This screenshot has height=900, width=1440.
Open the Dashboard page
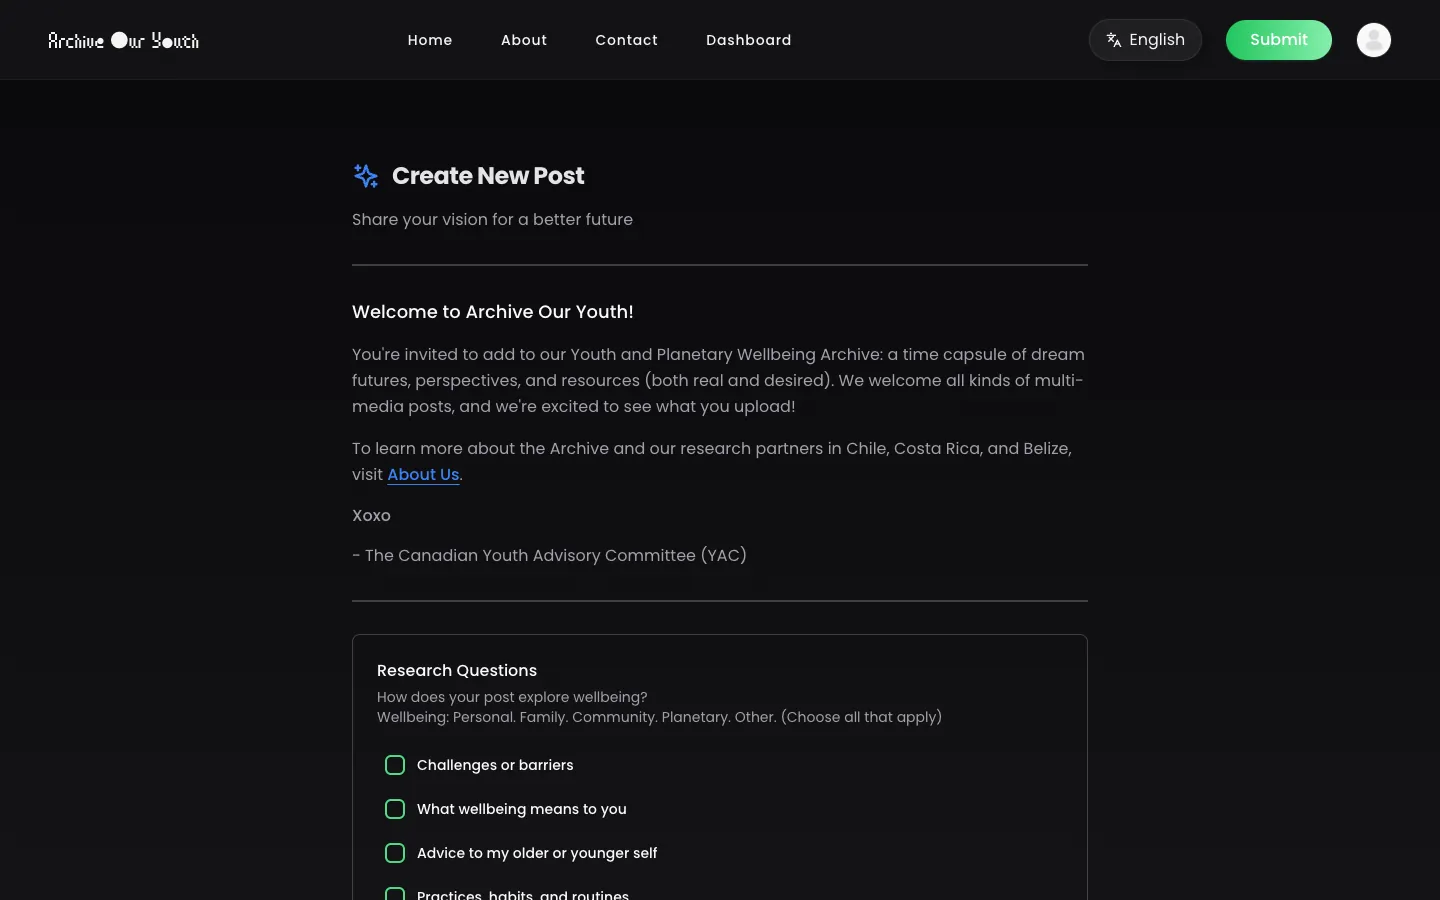(x=749, y=40)
